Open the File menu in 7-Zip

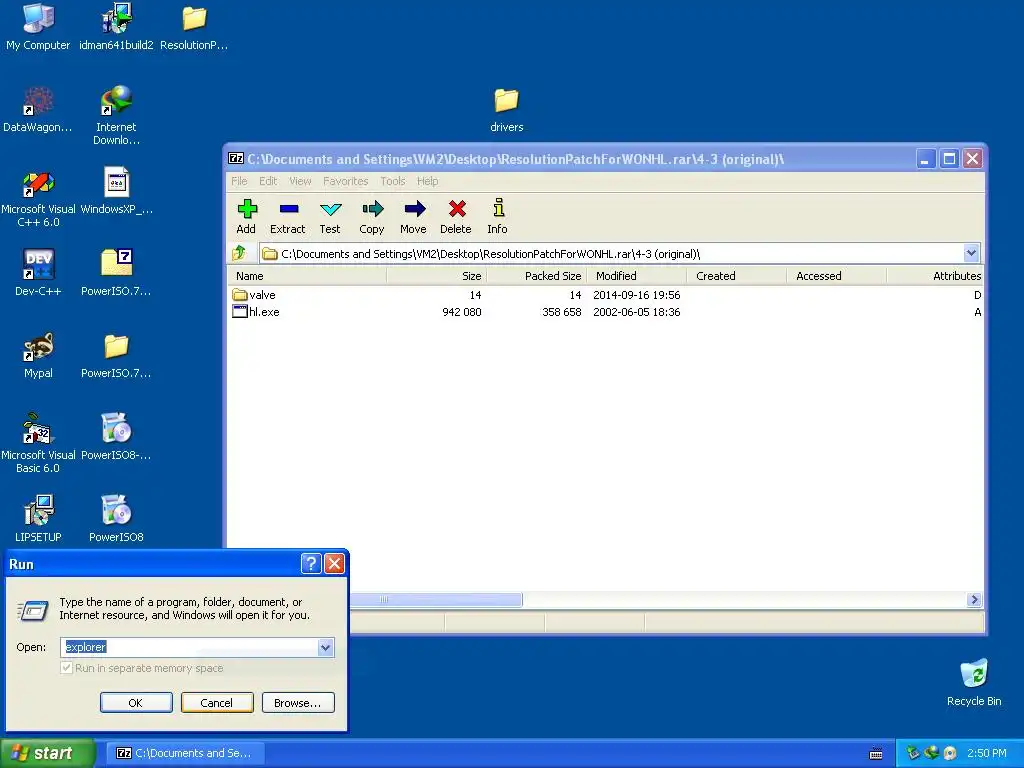239,181
